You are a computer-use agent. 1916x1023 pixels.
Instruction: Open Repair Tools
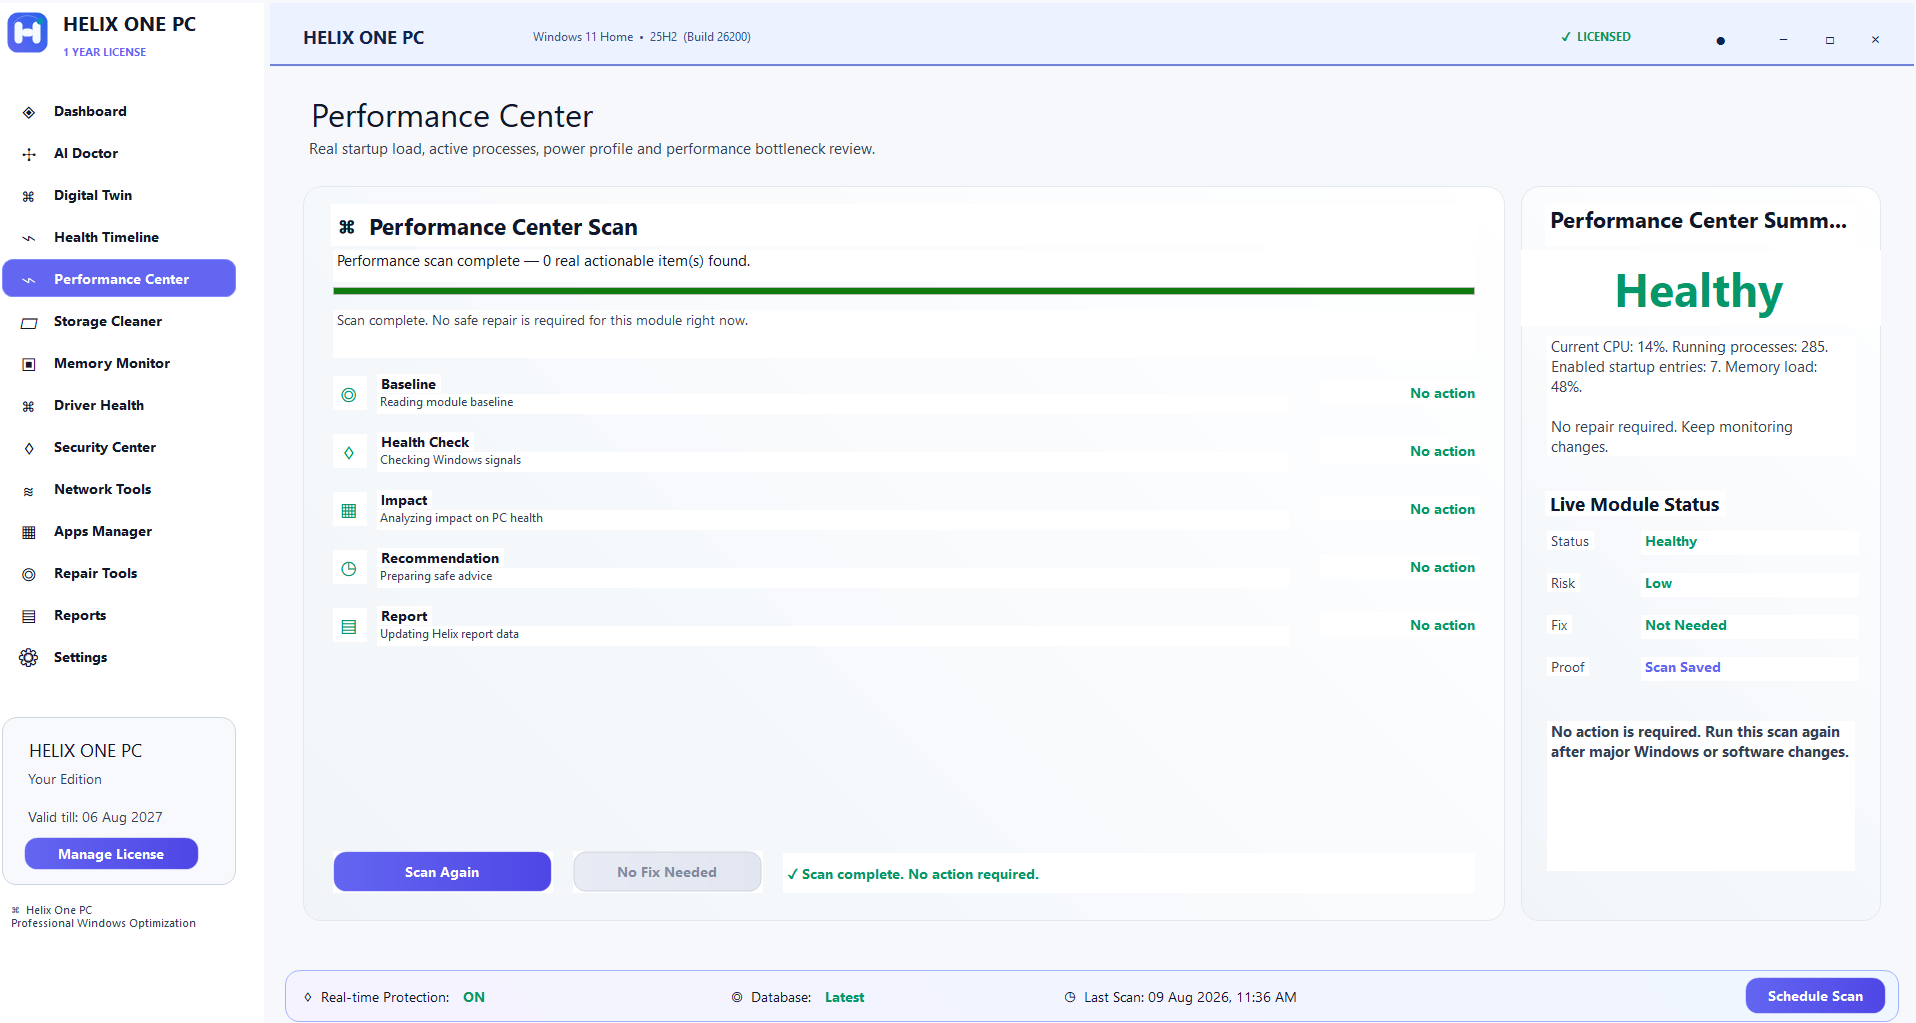tap(119, 573)
